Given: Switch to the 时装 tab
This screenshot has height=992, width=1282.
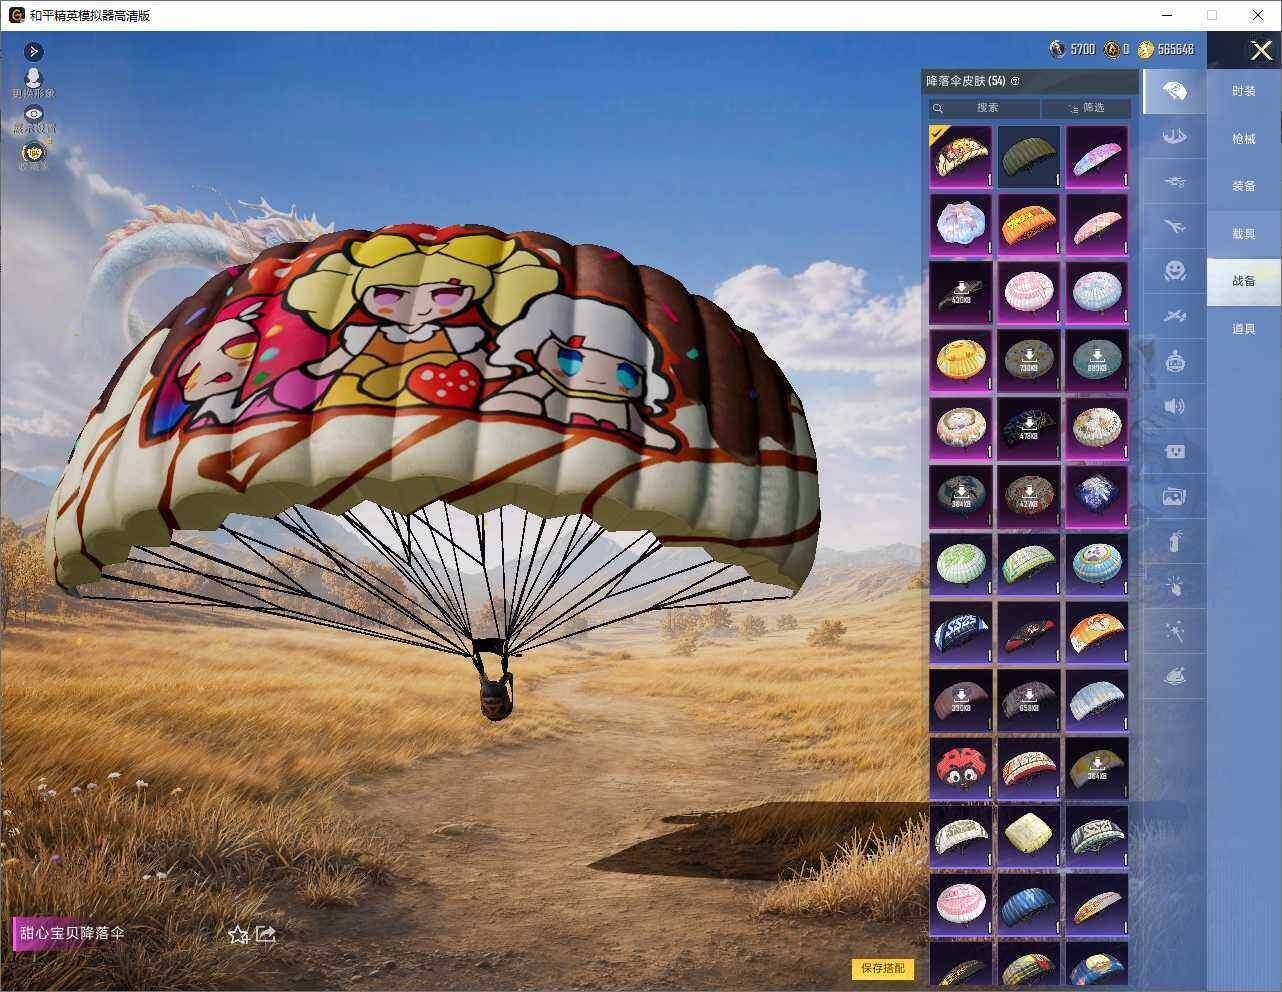Looking at the screenshot, I should pos(1243,91).
